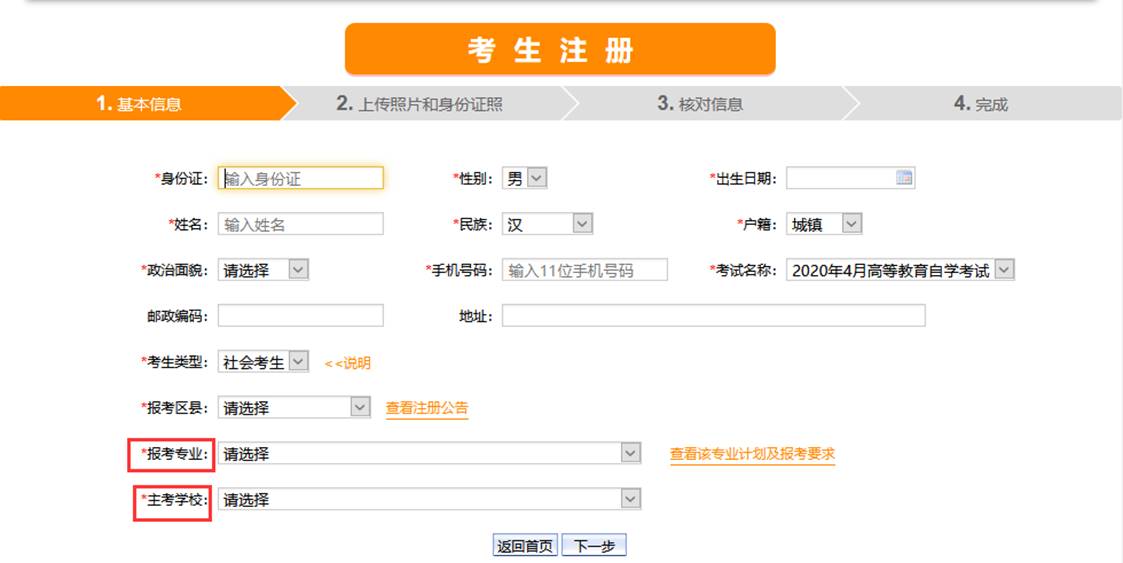This screenshot has width=1123, height=563.
Task: Click the 邮政编码 input field
Action: click(300, 316)
